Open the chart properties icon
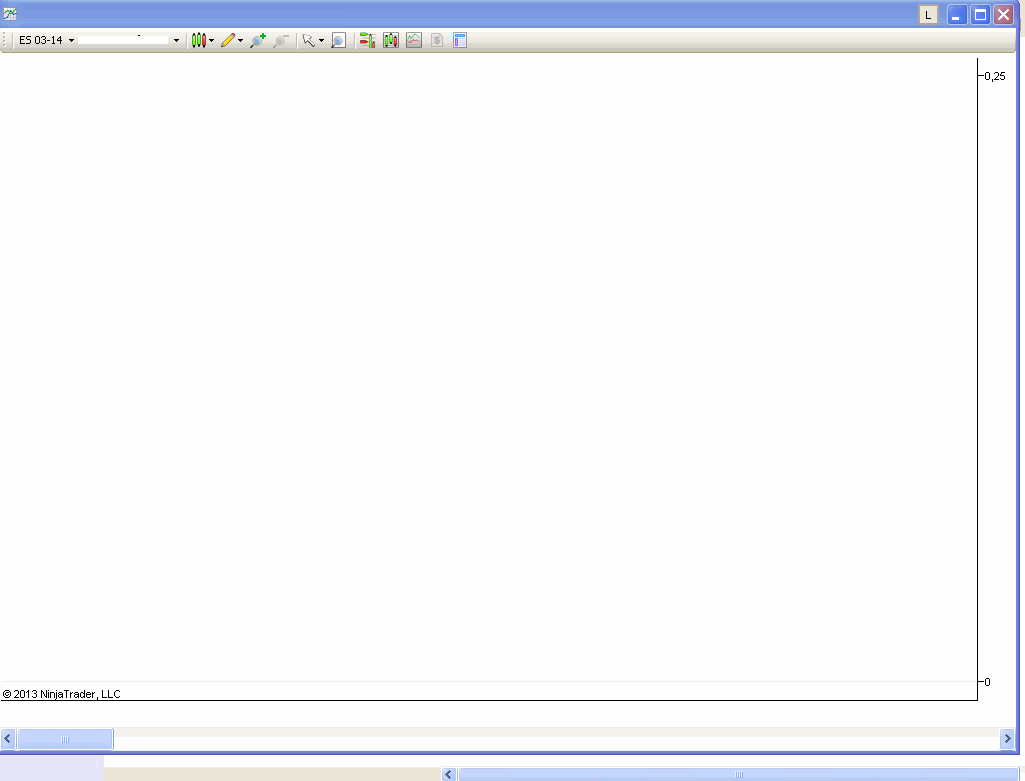This screenshot has height=781, width=1025. point(460,41)
